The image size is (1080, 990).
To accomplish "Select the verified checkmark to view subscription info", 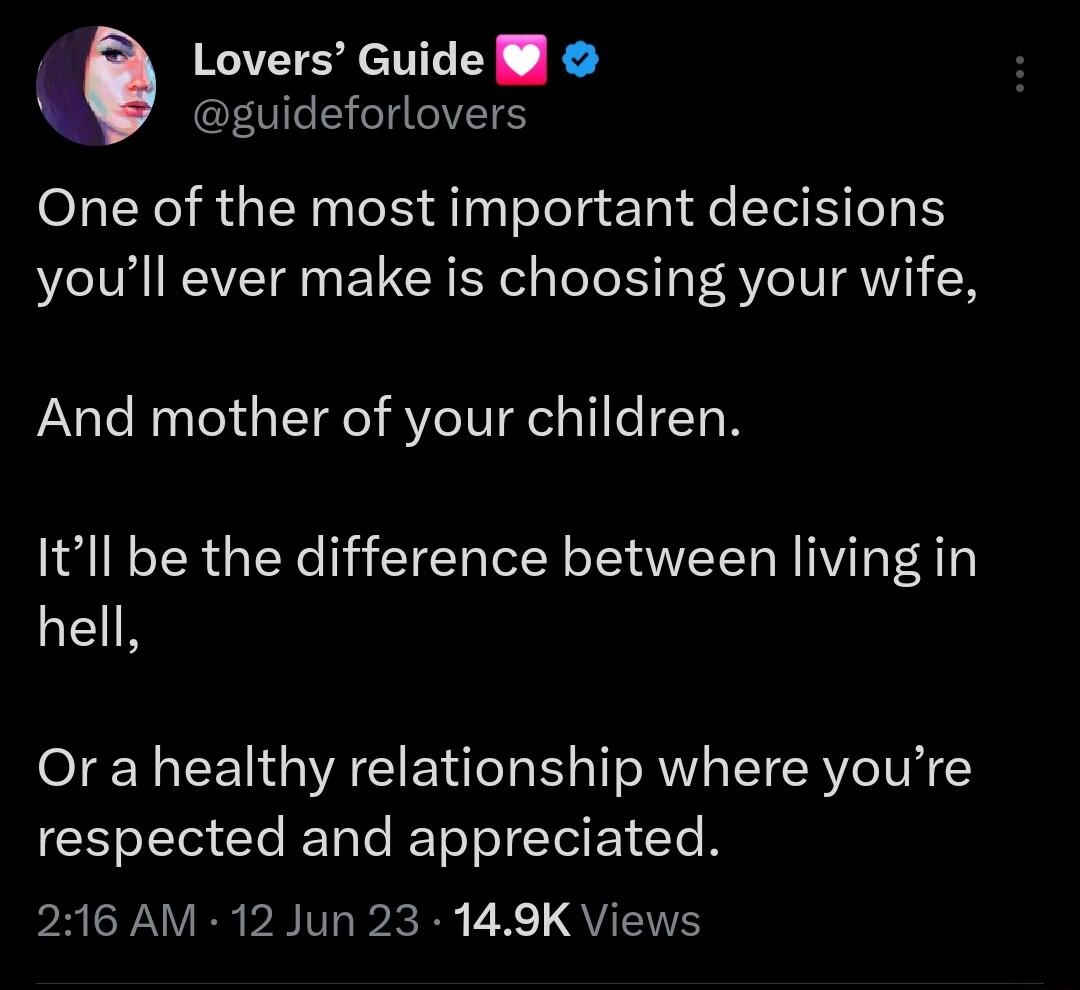I will point(580,58).
